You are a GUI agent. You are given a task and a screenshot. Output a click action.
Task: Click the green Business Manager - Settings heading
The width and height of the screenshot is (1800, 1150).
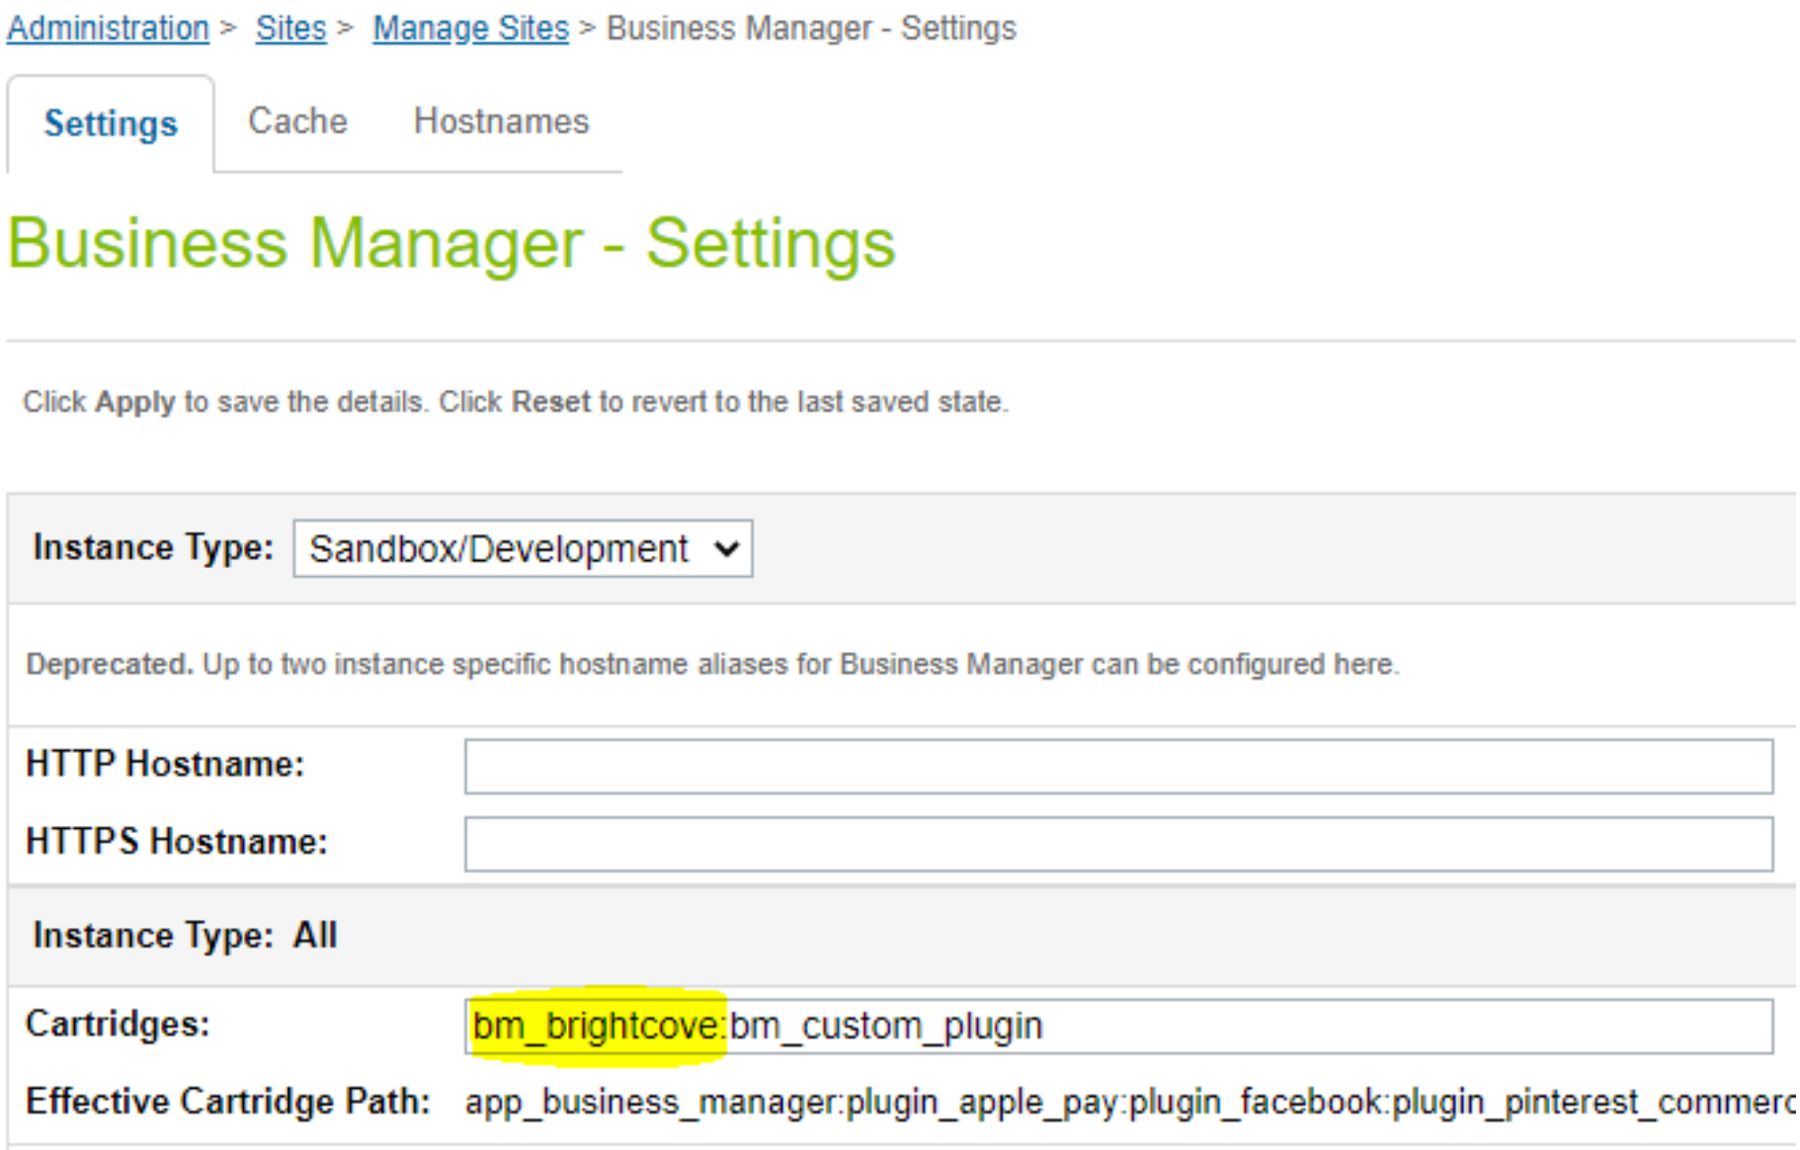(451, 244)
